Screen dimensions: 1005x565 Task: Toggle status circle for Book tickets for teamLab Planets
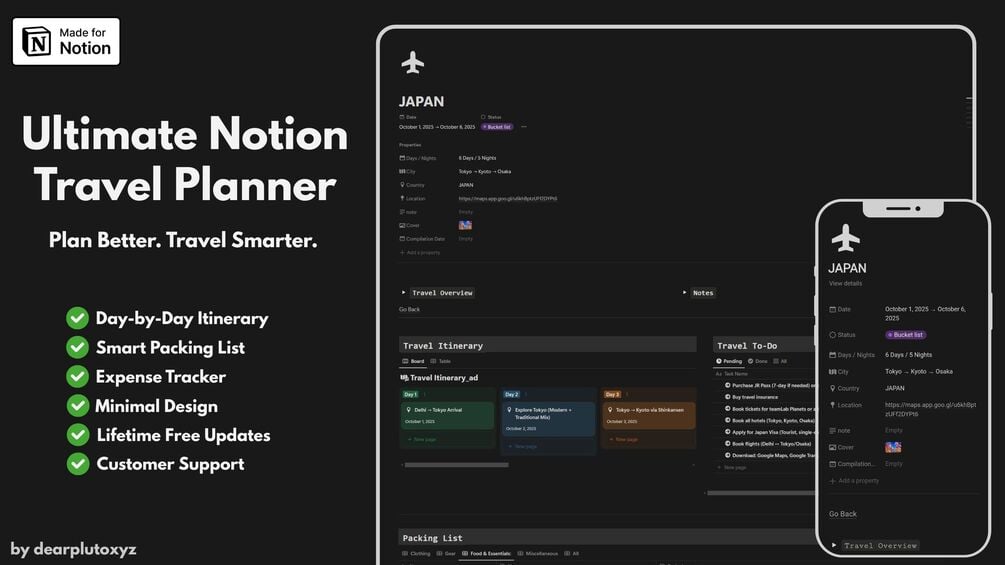click(727, 408)
